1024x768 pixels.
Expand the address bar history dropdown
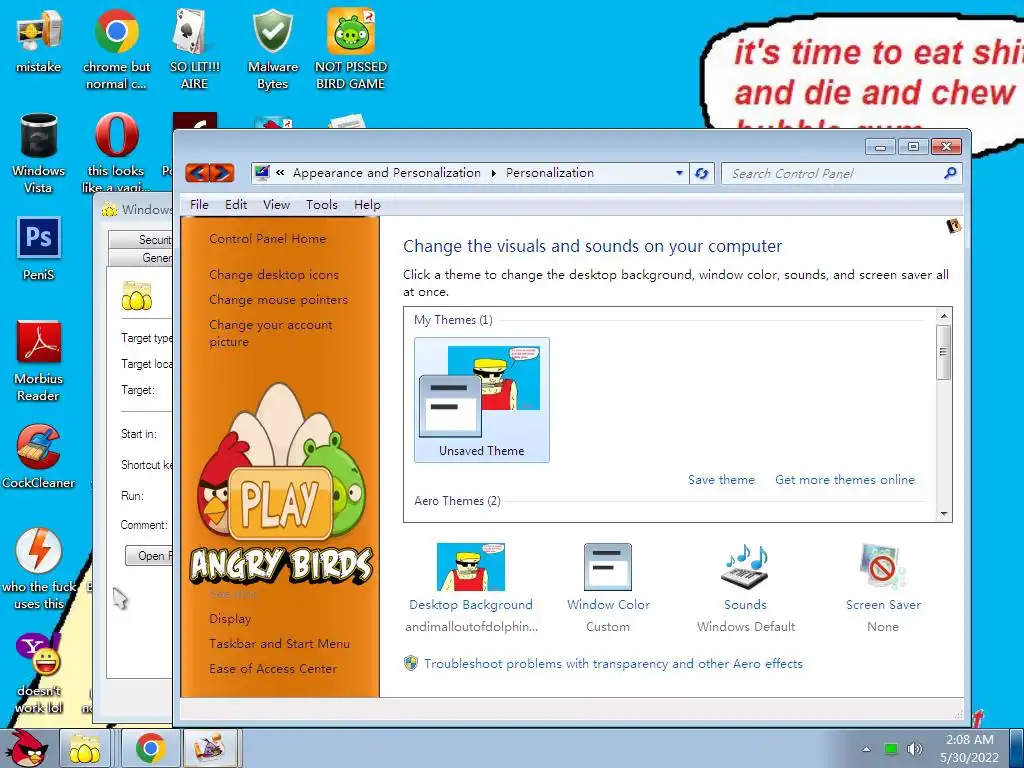point(679,173)
